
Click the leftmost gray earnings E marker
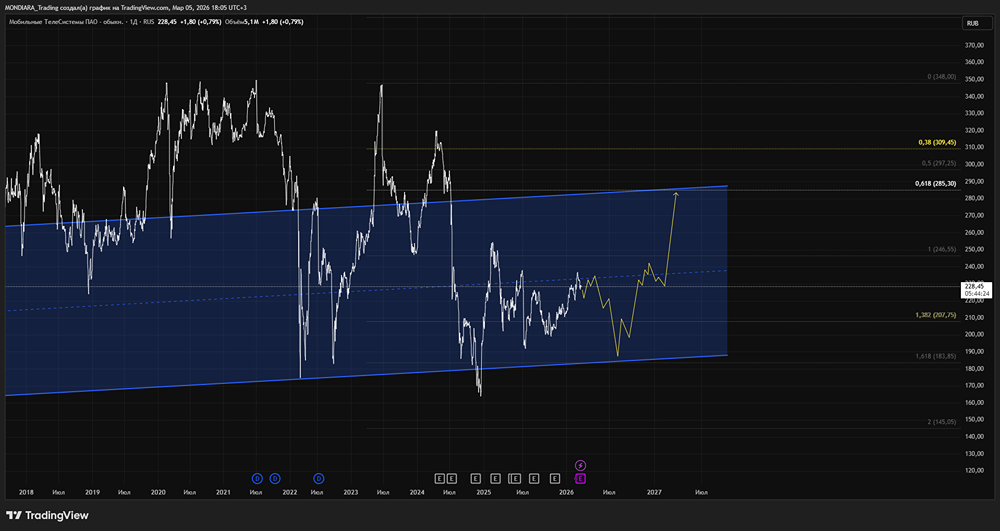click(440, 478)
